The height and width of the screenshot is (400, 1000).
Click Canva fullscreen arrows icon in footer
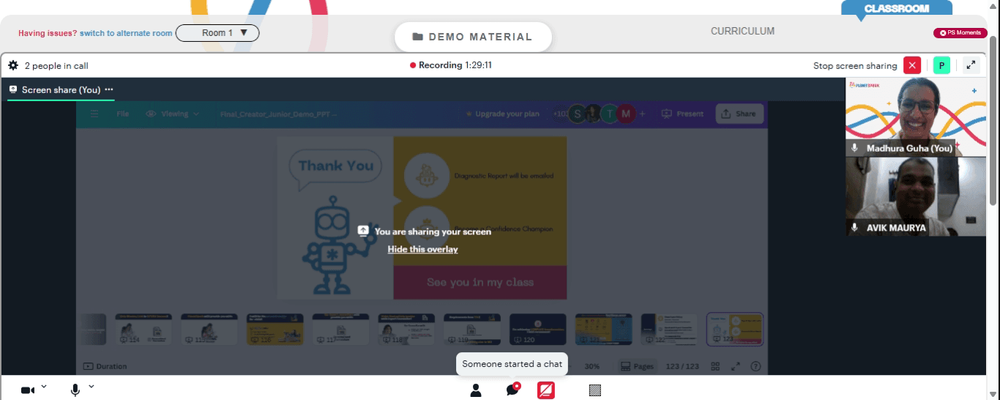pyautogui.click(x=735, y=366)
